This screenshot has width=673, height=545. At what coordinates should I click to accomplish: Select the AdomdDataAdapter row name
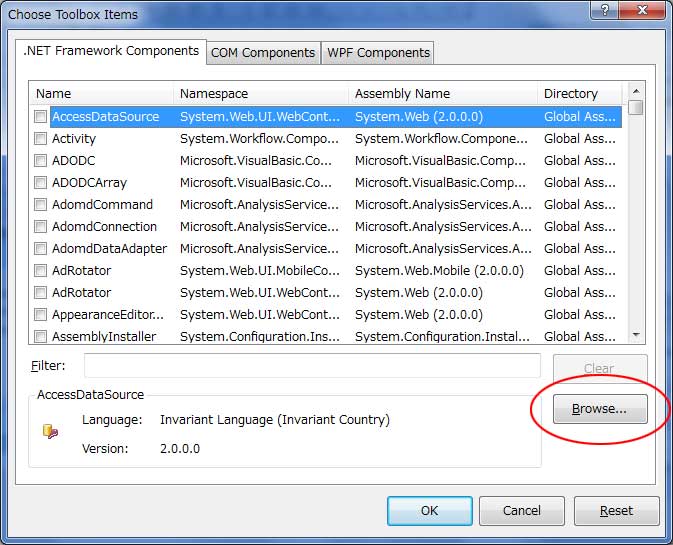click(109, 249)
